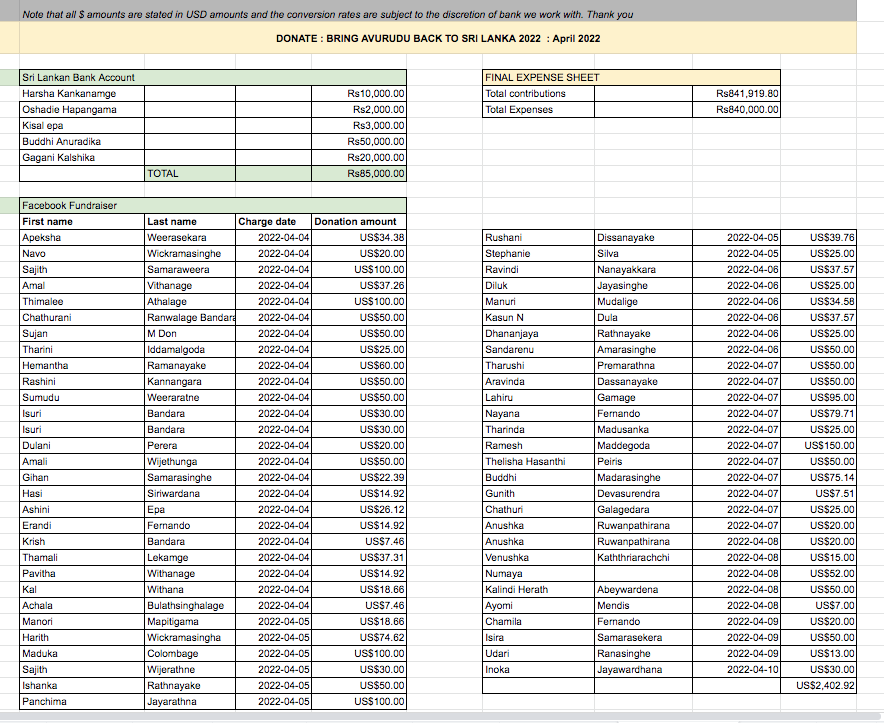
Task: Click the US$34.58 donation cell
Action: tap(818, 301)
